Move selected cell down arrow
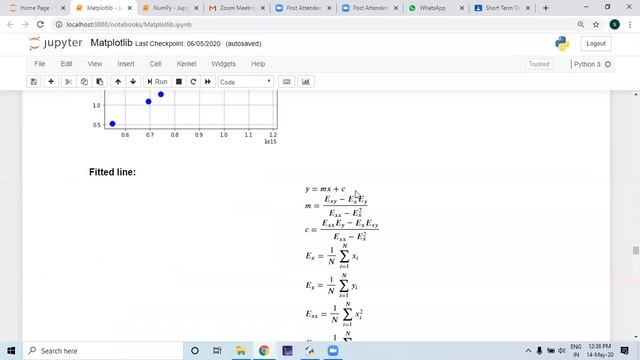Screen dimensions: 640x360 coord(133,82)
